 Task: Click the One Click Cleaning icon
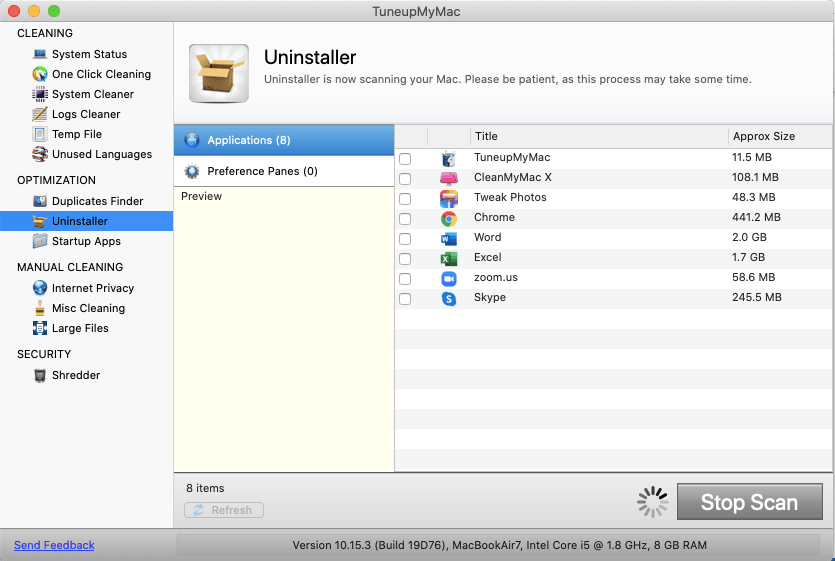(40, 74)
